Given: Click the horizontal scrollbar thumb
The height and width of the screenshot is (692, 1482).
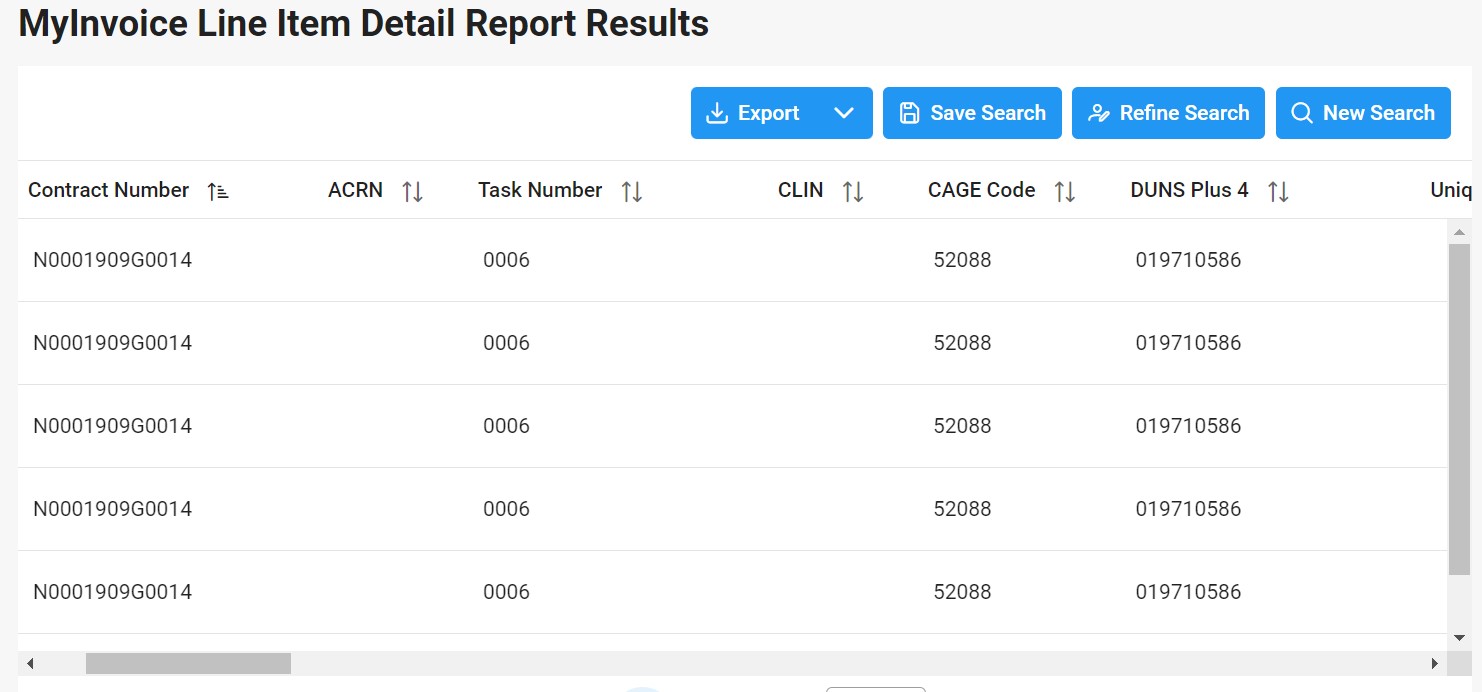Looking at the screenshot, I should (x=188, y=663).
